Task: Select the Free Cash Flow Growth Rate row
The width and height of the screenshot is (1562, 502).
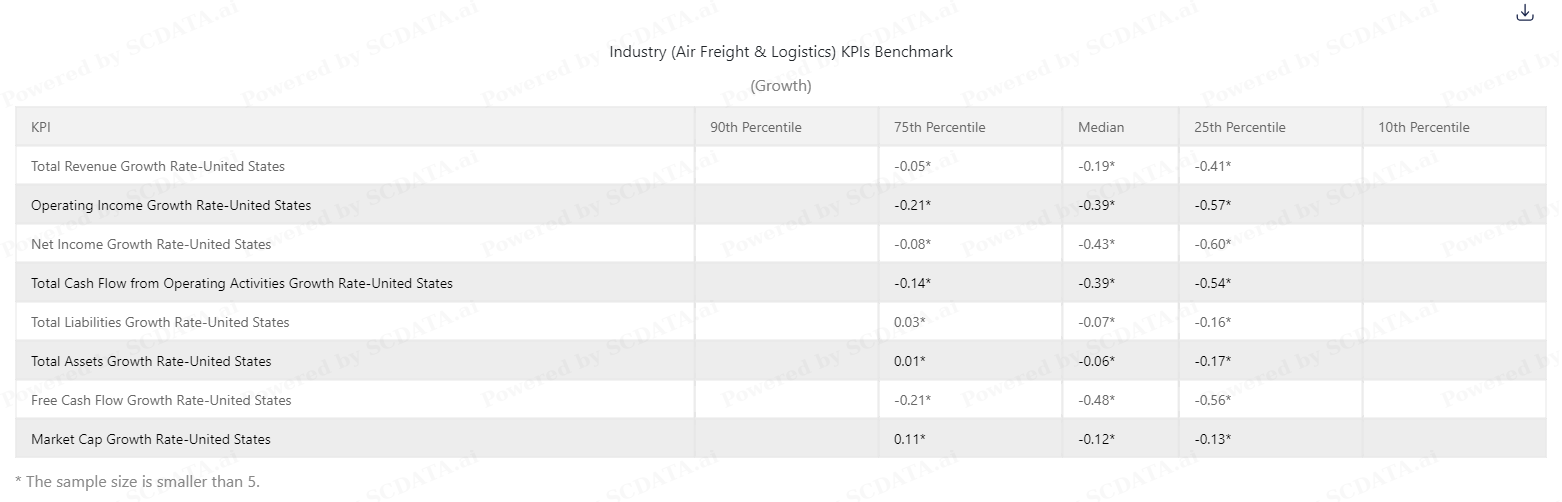Action: pyautogui.click(x=781, y=400)
